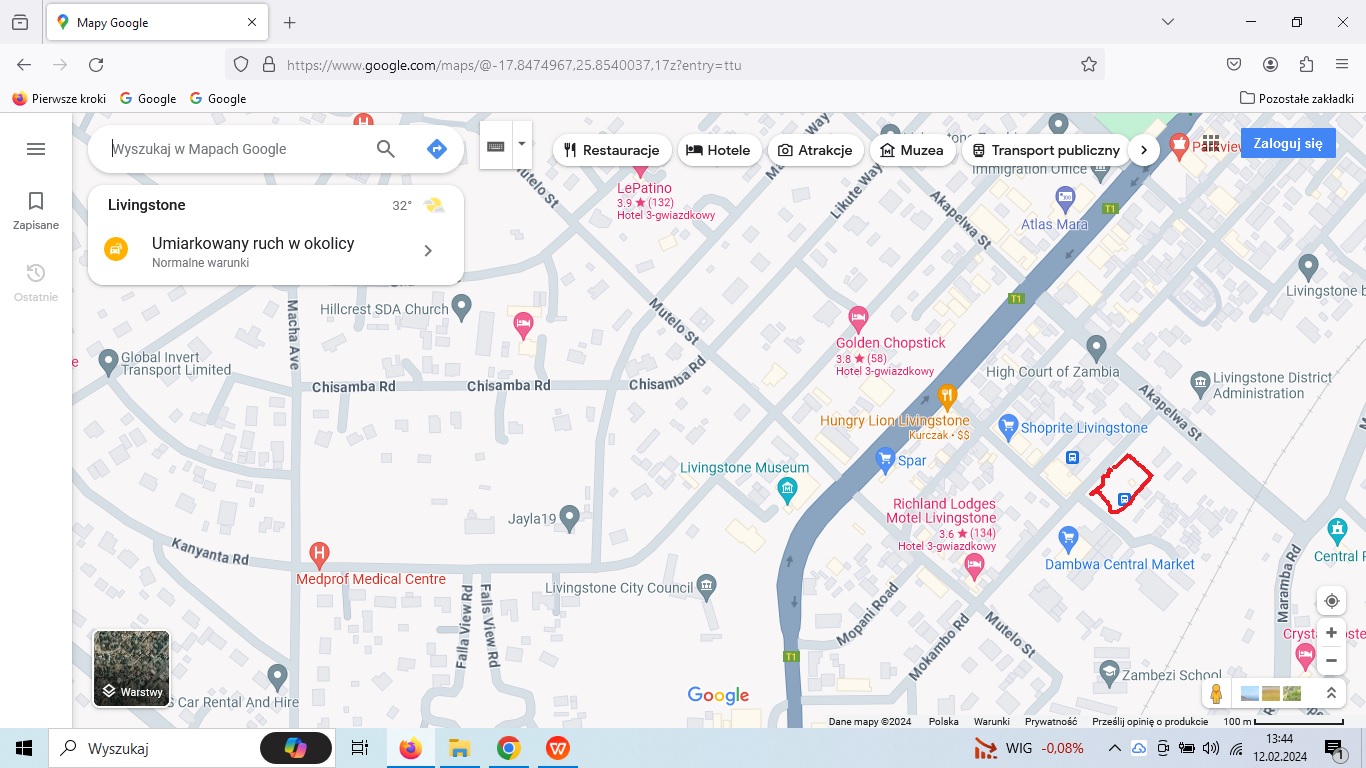Click the show my location button

1331,601
